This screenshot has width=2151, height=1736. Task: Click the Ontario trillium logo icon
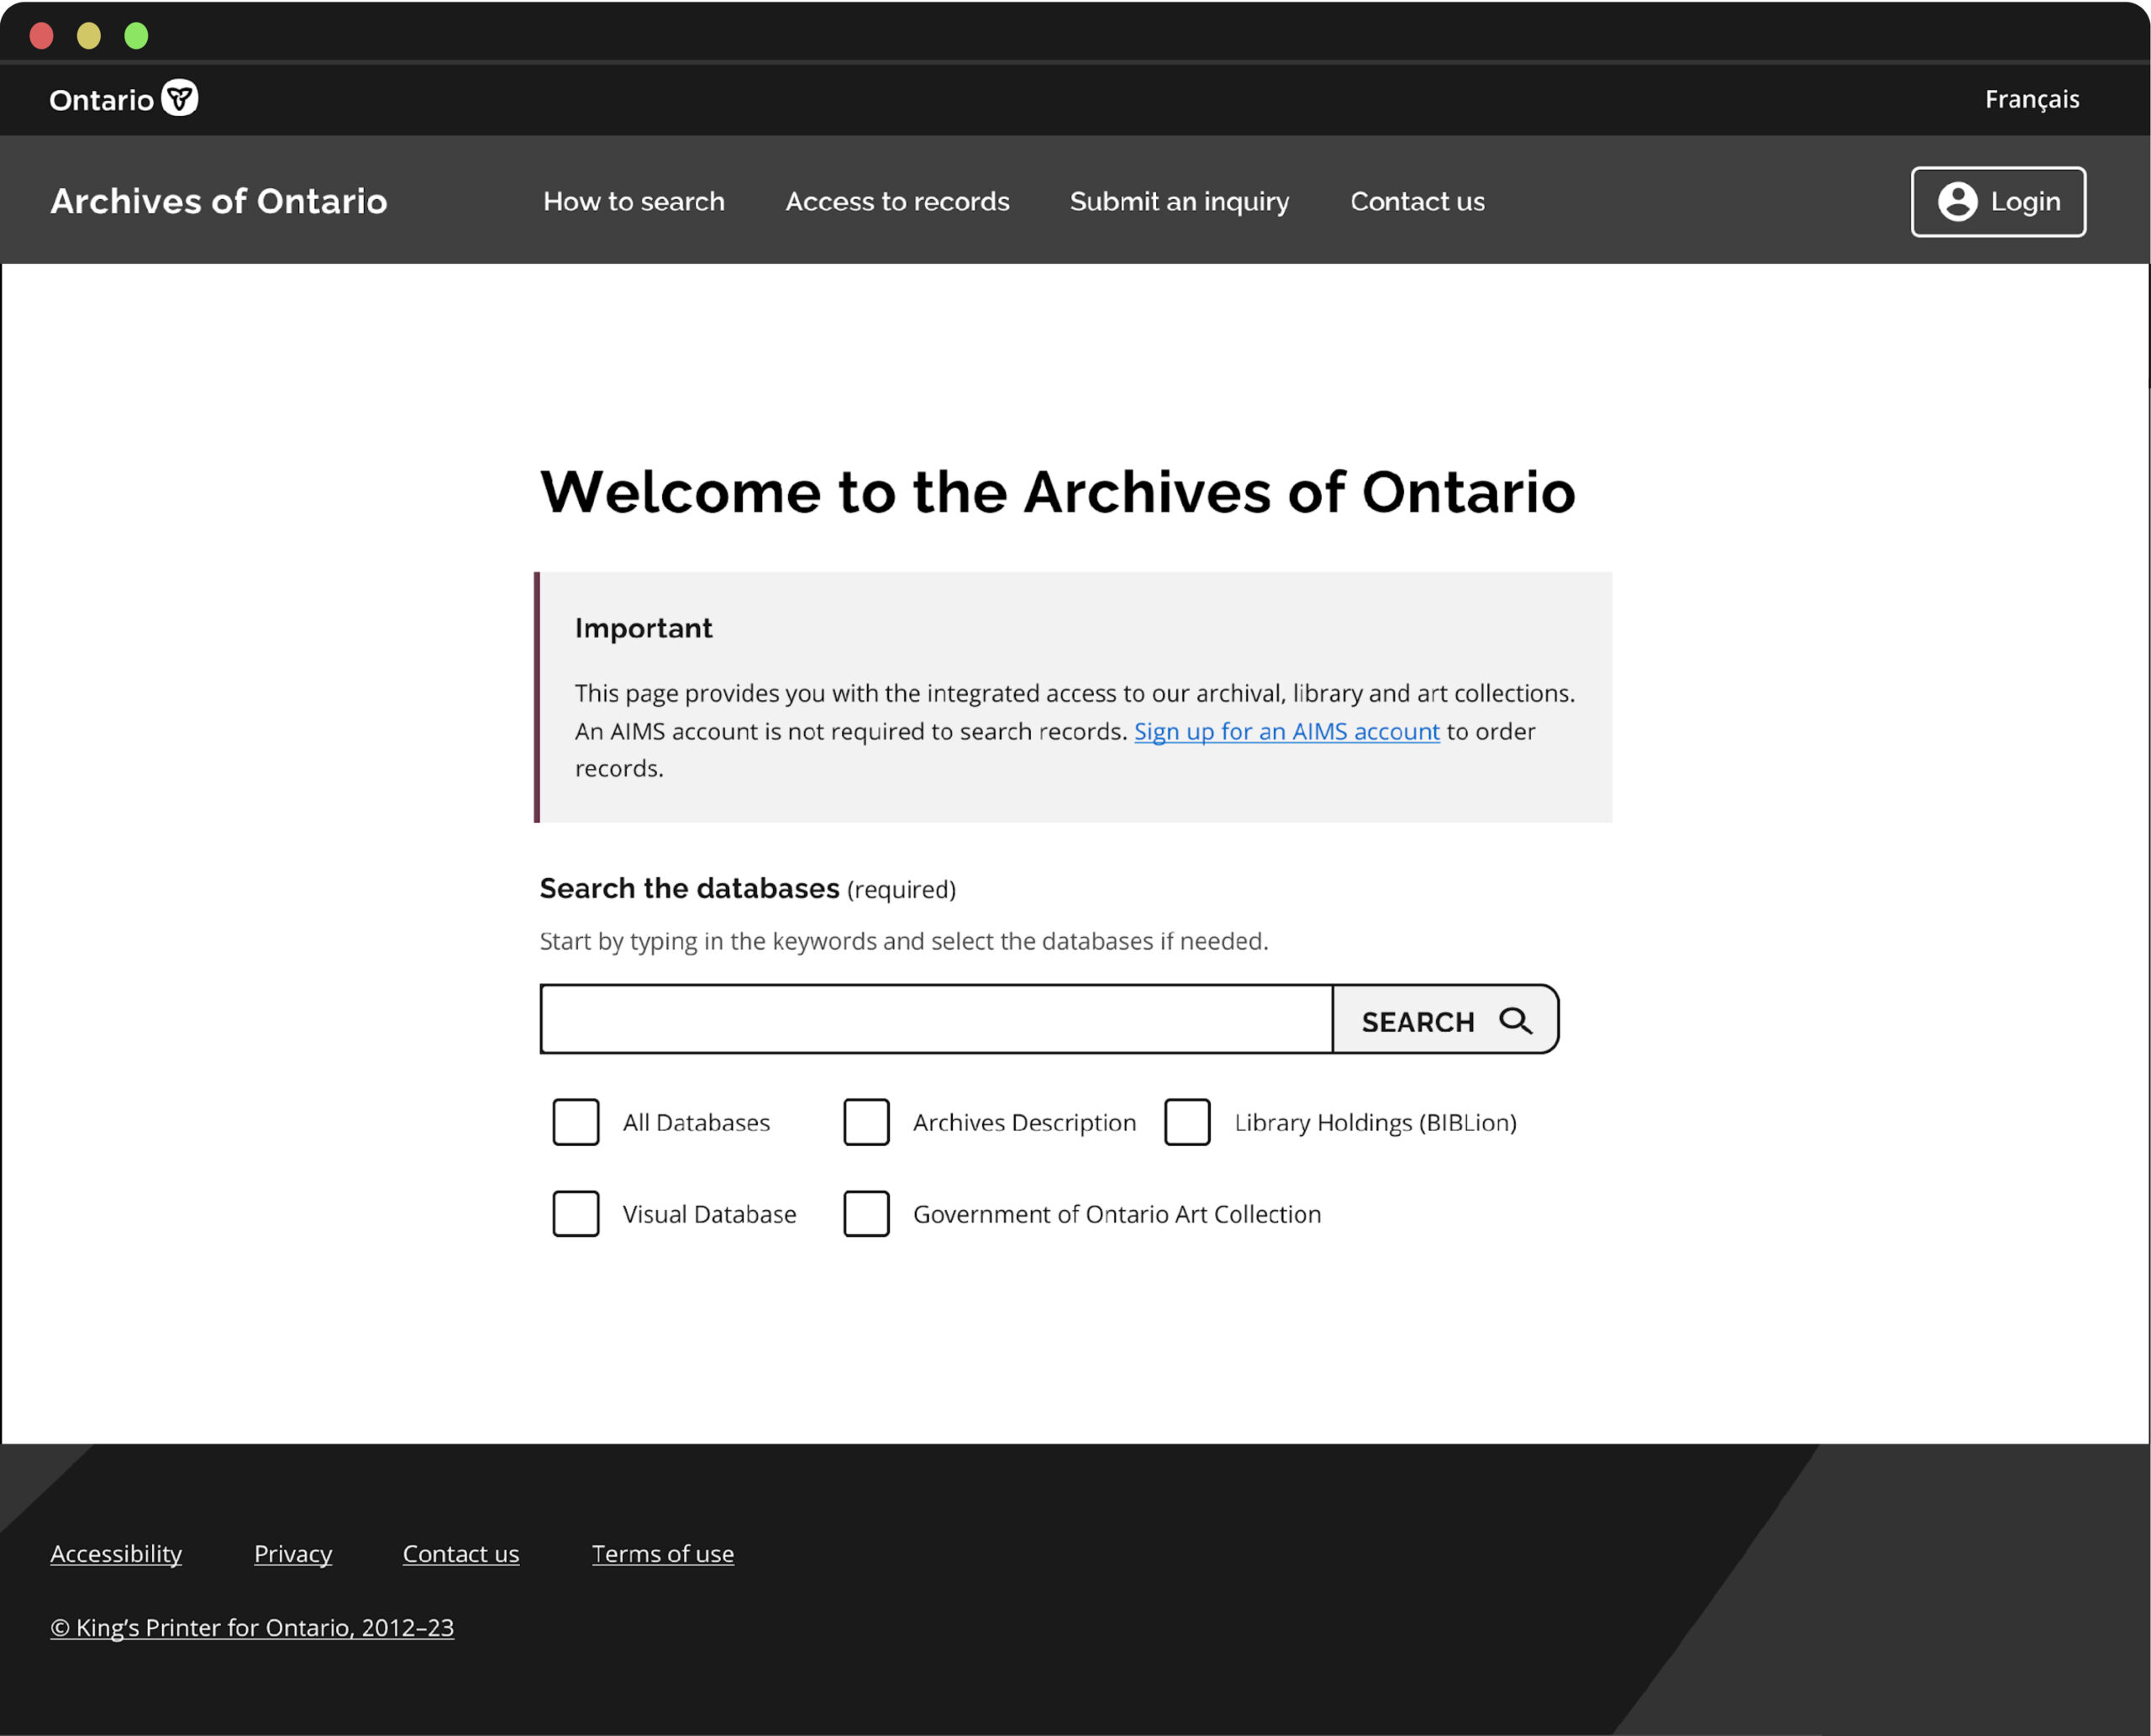click(180, 98)
